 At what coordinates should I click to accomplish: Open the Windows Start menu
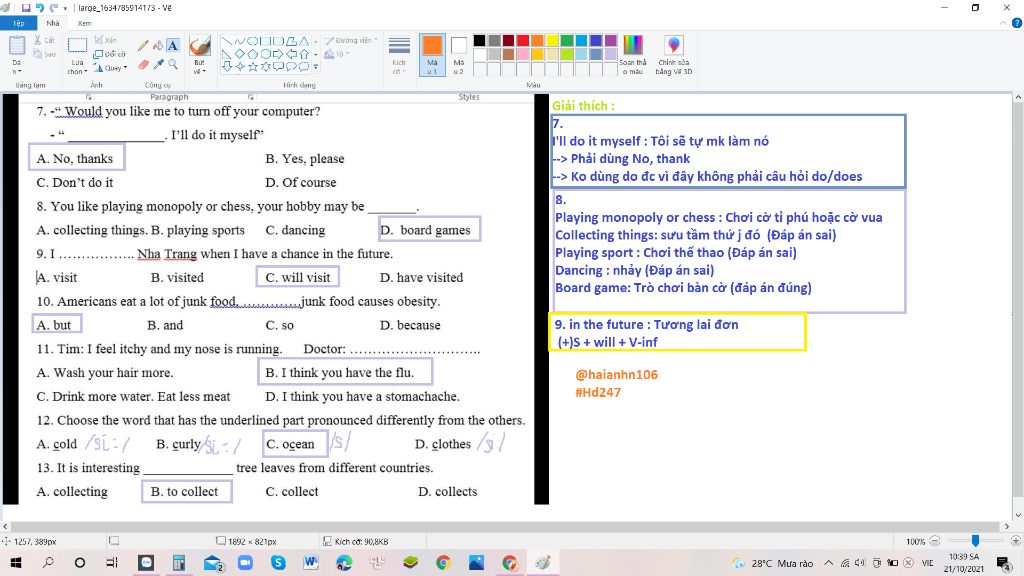tap(16, 562)
